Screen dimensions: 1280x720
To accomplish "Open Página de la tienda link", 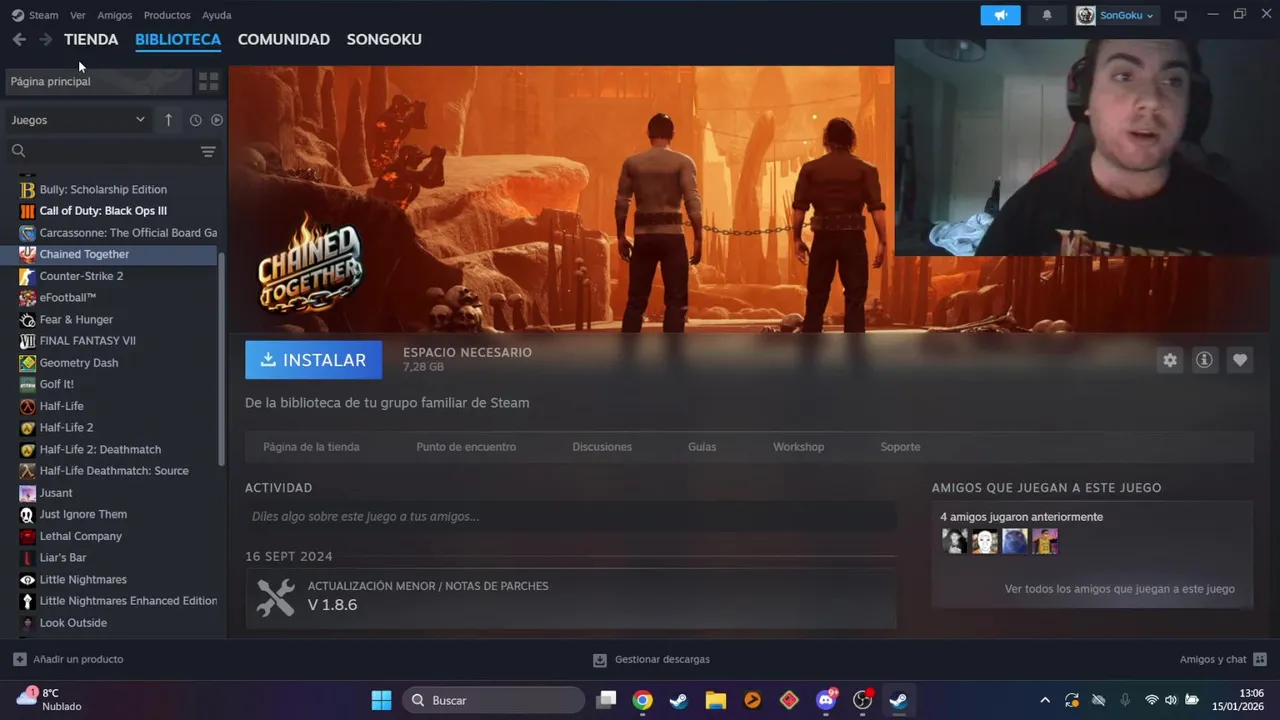I will click(x=311, y=447).
